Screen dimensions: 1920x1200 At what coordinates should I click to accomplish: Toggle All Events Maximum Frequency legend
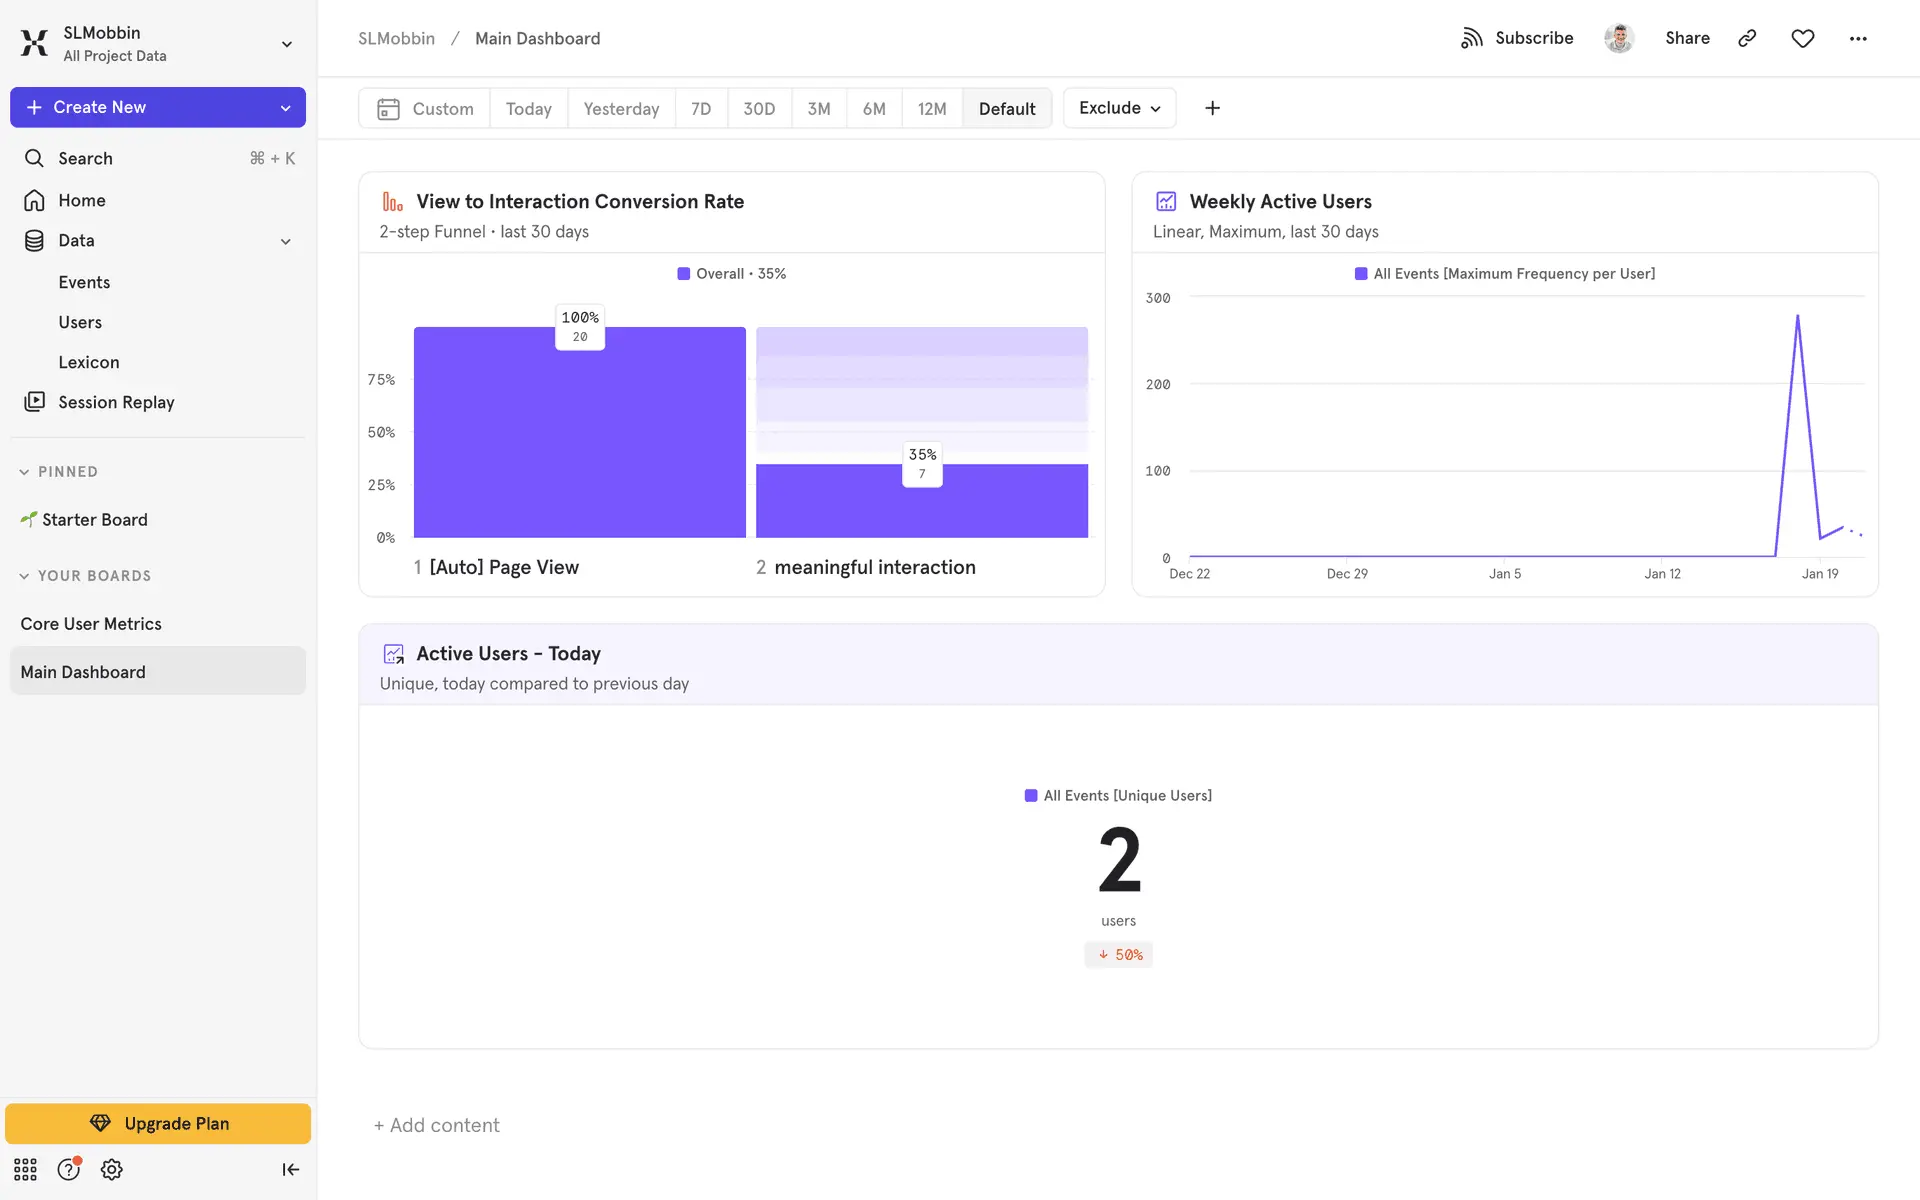click(x=1504, y=274)
